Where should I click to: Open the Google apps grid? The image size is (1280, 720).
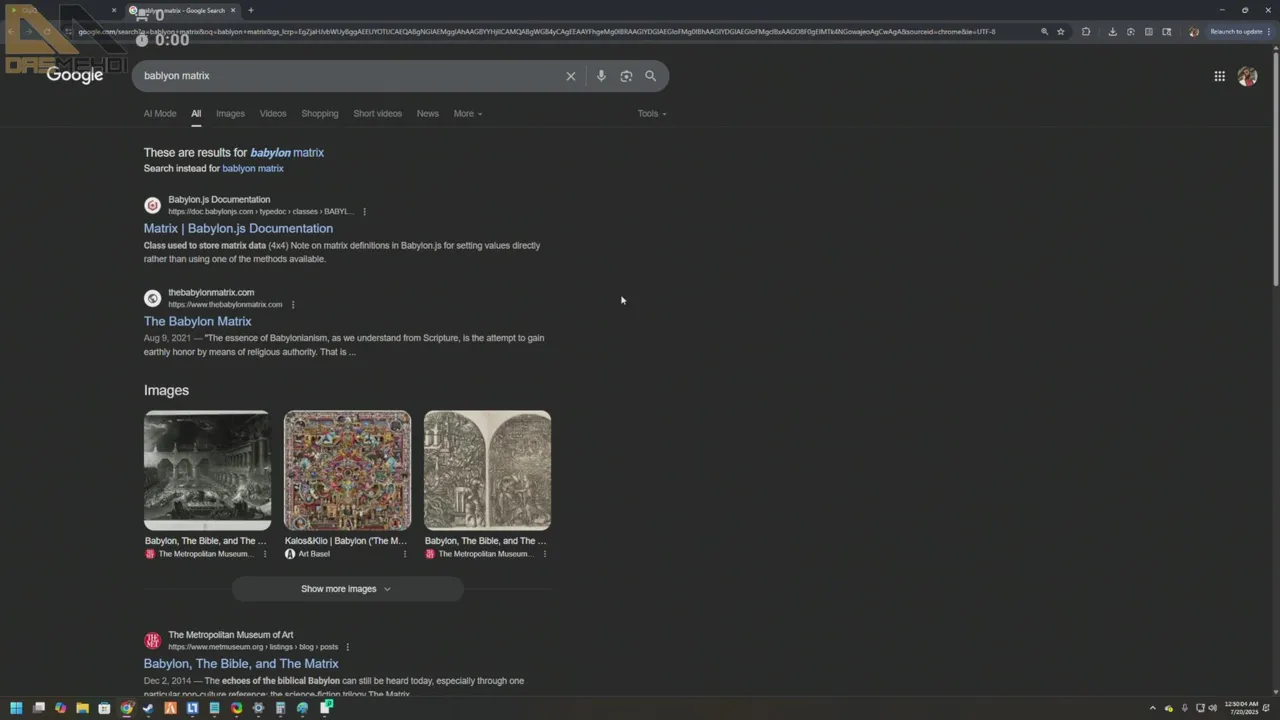(x=1220, y=76)
